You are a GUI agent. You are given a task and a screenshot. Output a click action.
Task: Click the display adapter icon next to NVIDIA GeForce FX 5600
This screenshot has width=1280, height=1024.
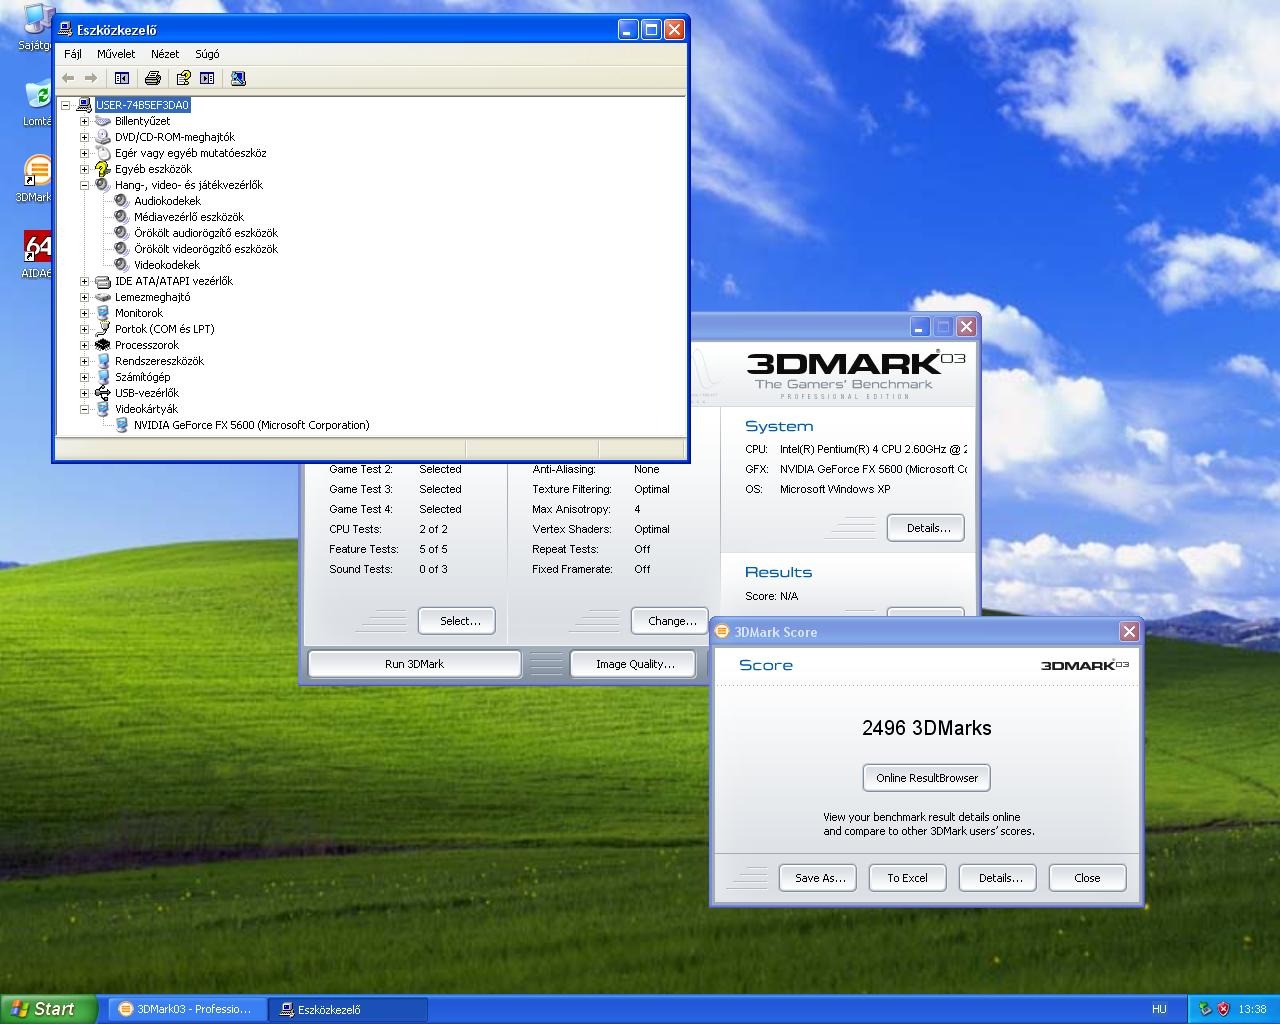pos(122,425)
